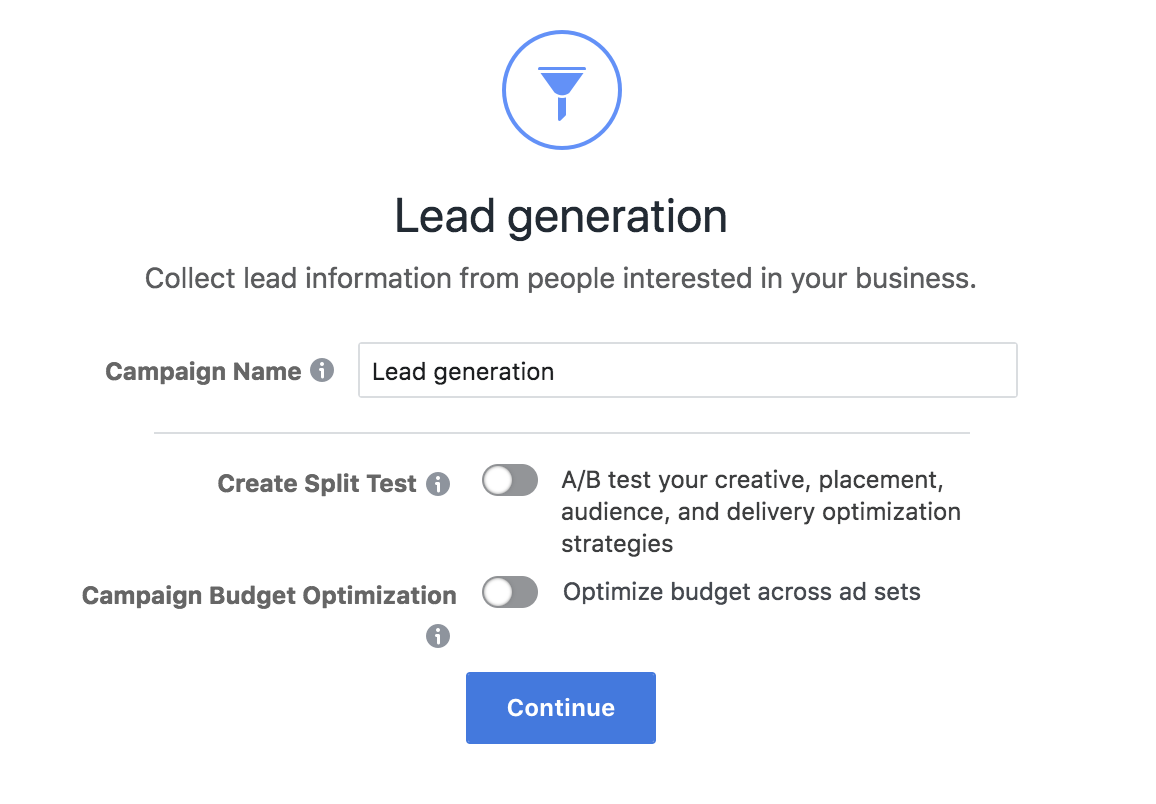Click the "Collect lead information" subtitle text
Image resolution: width=1156 pixels, height=804 pixels.
pos(560,278)
